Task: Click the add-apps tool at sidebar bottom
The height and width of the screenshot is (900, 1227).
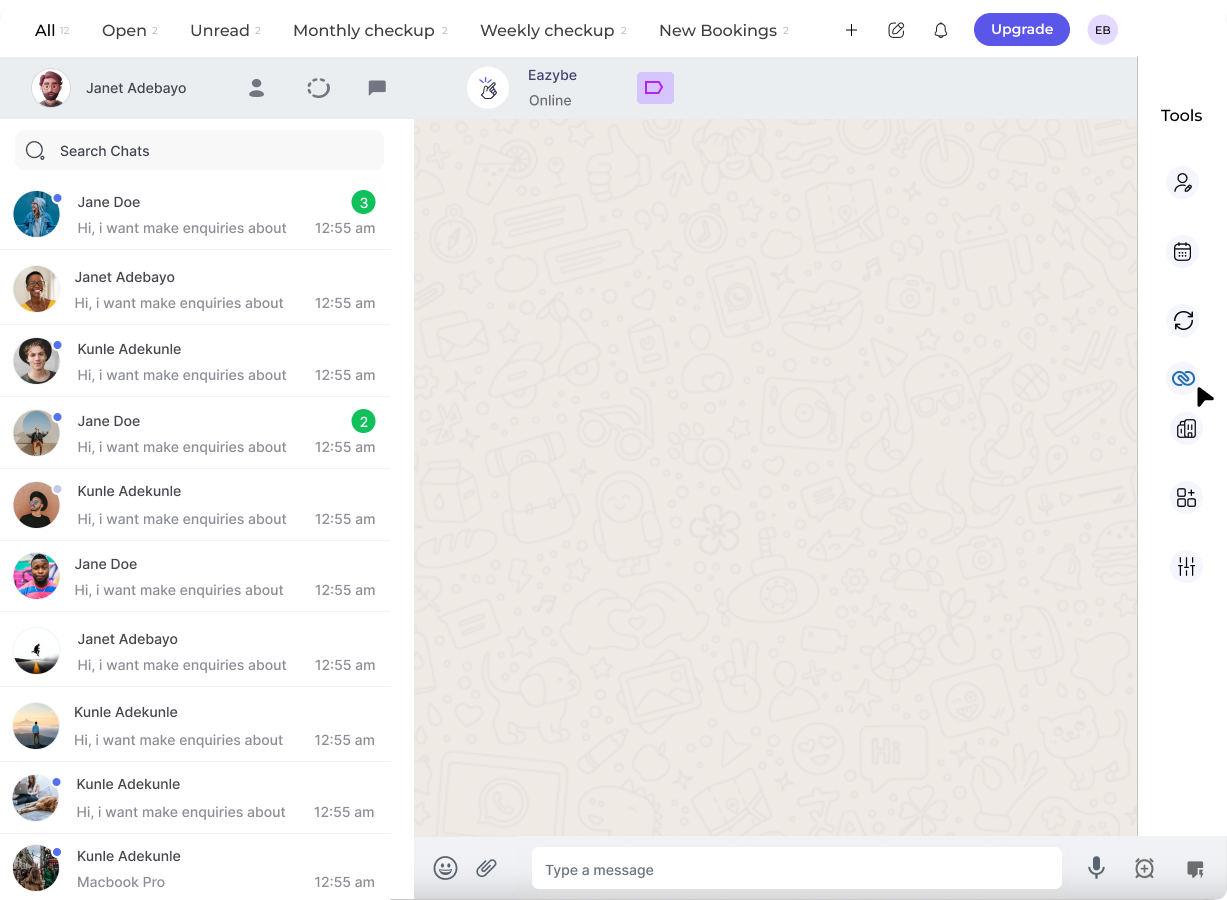Action: click(x=1185, y=496)
